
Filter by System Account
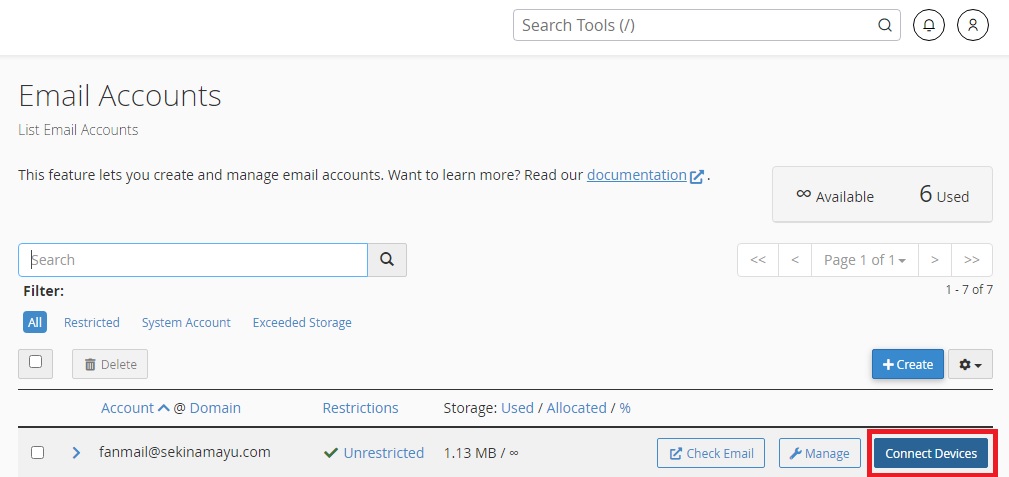click(x=186, y=323)
